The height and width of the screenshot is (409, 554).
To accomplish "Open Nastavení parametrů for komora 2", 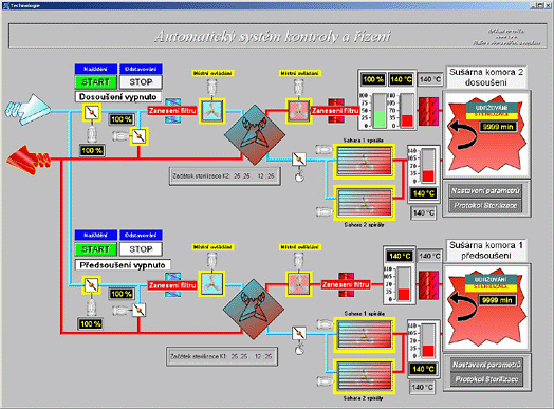I will tap(485, 191).
